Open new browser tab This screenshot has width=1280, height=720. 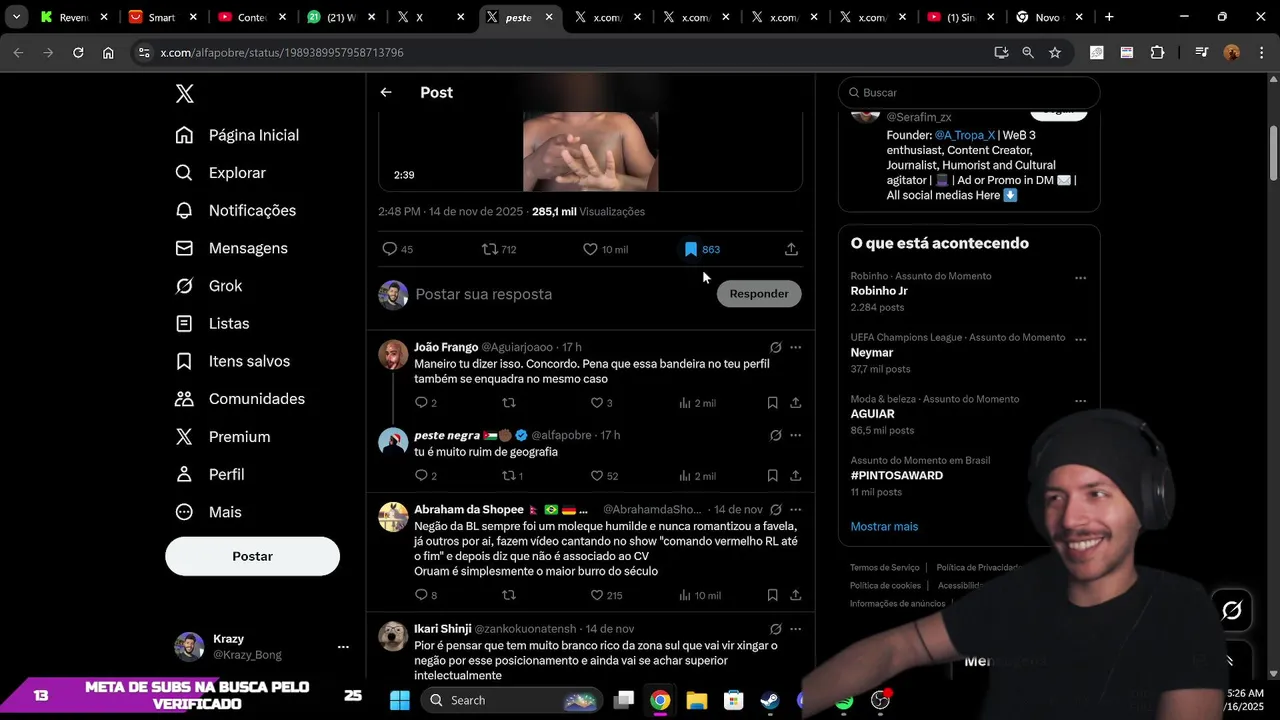pos(1109,17)
